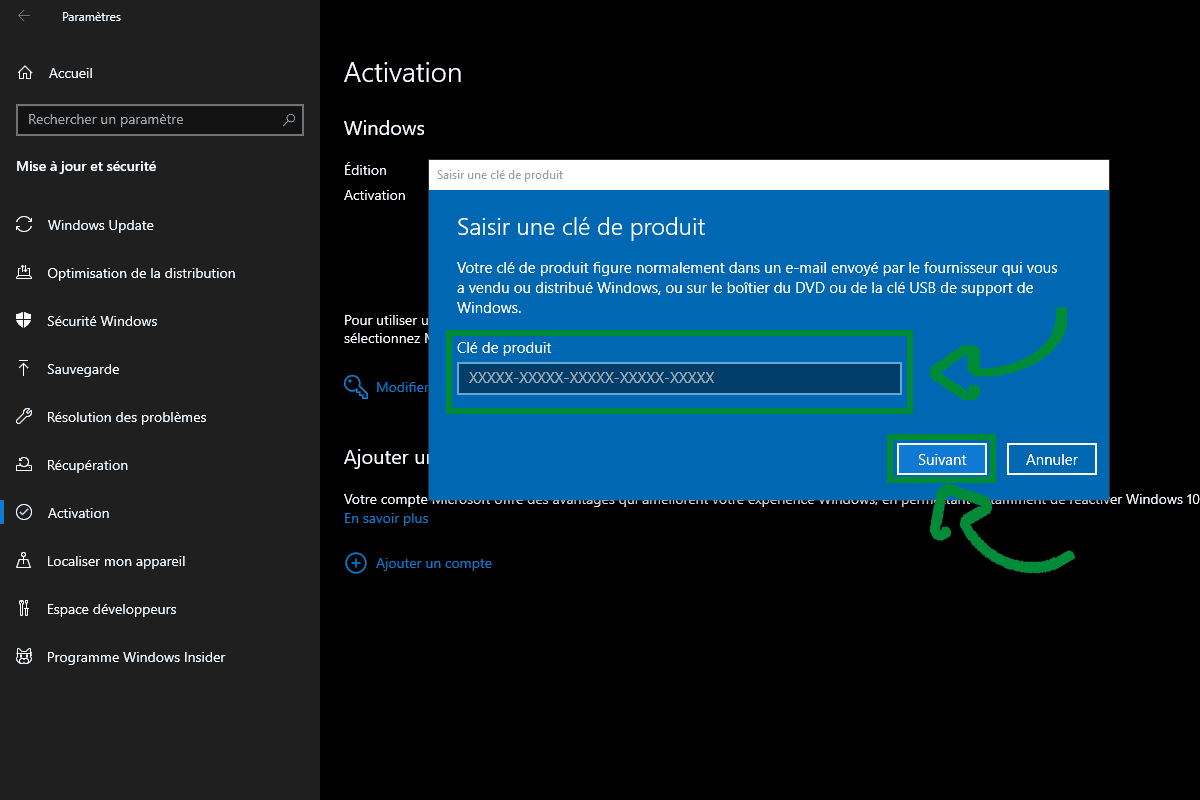This screenshot has width=1200, height=800.
Task: Click the Mise à jour et sécurité heading
Action: click(86, 167)
